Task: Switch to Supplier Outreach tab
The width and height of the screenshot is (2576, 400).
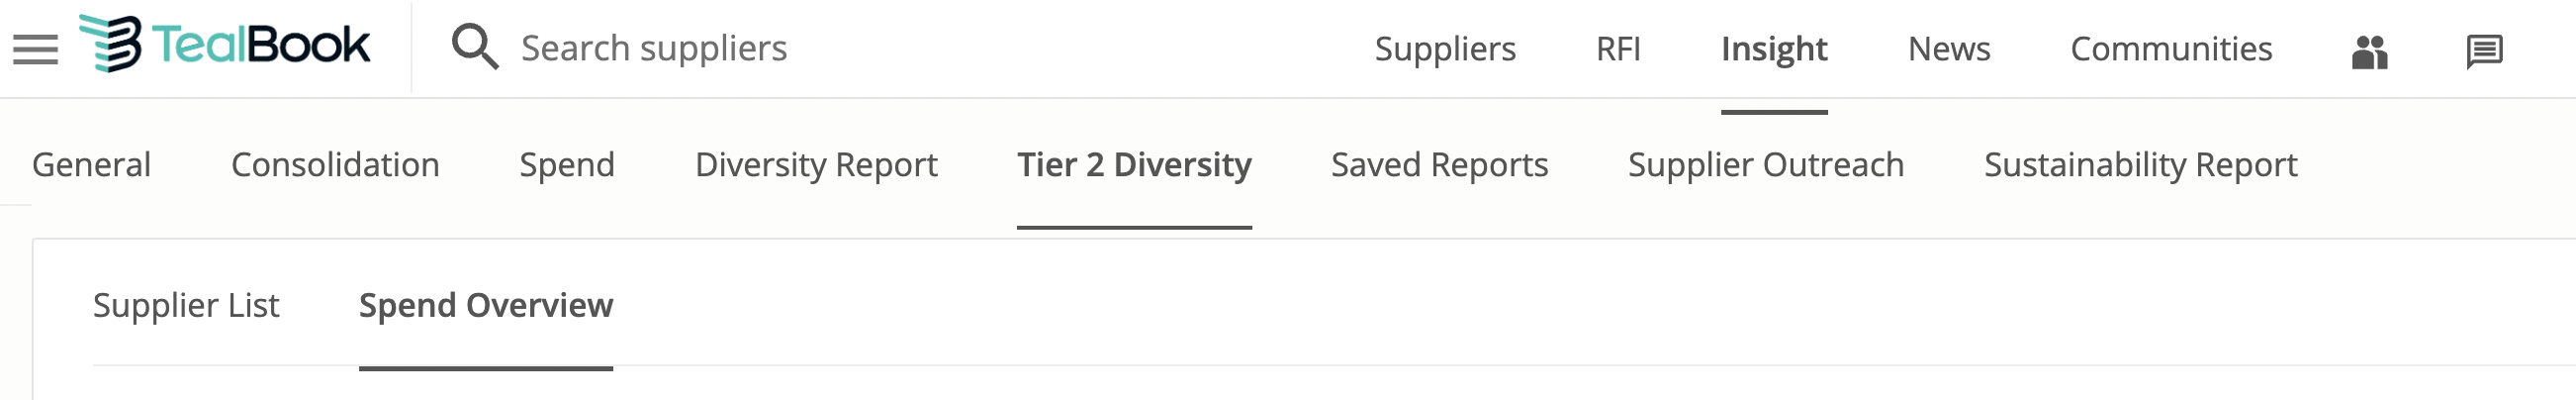Action: tap(1766, 165)
